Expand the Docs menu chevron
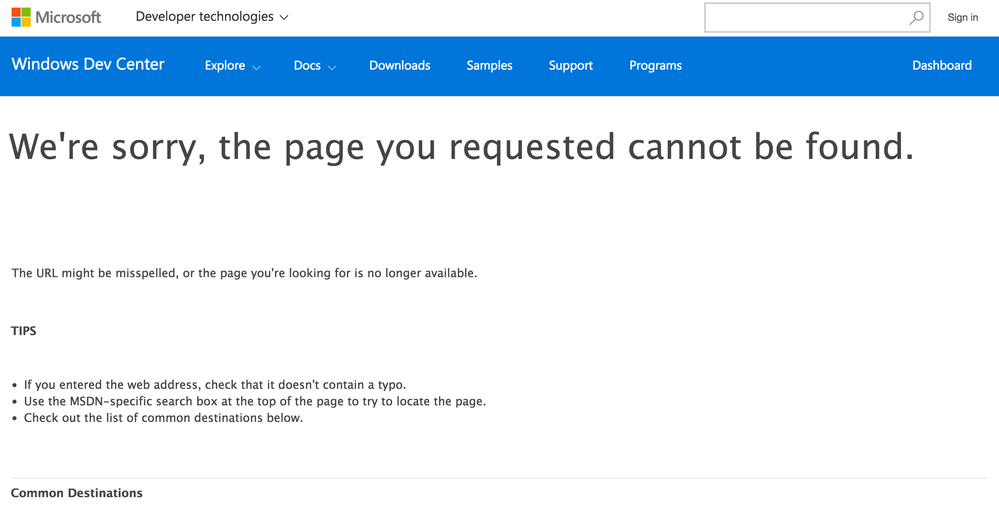999x518 pixels. point(332,67)
